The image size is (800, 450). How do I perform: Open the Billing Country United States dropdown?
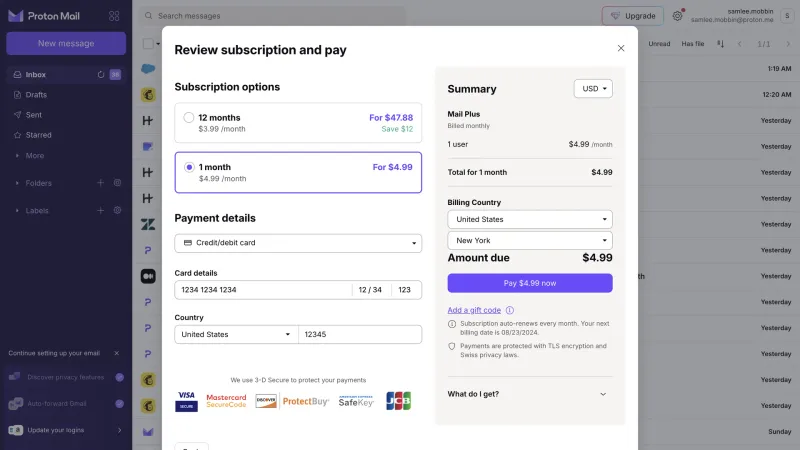pyautogui.click(x=530, y=219)
